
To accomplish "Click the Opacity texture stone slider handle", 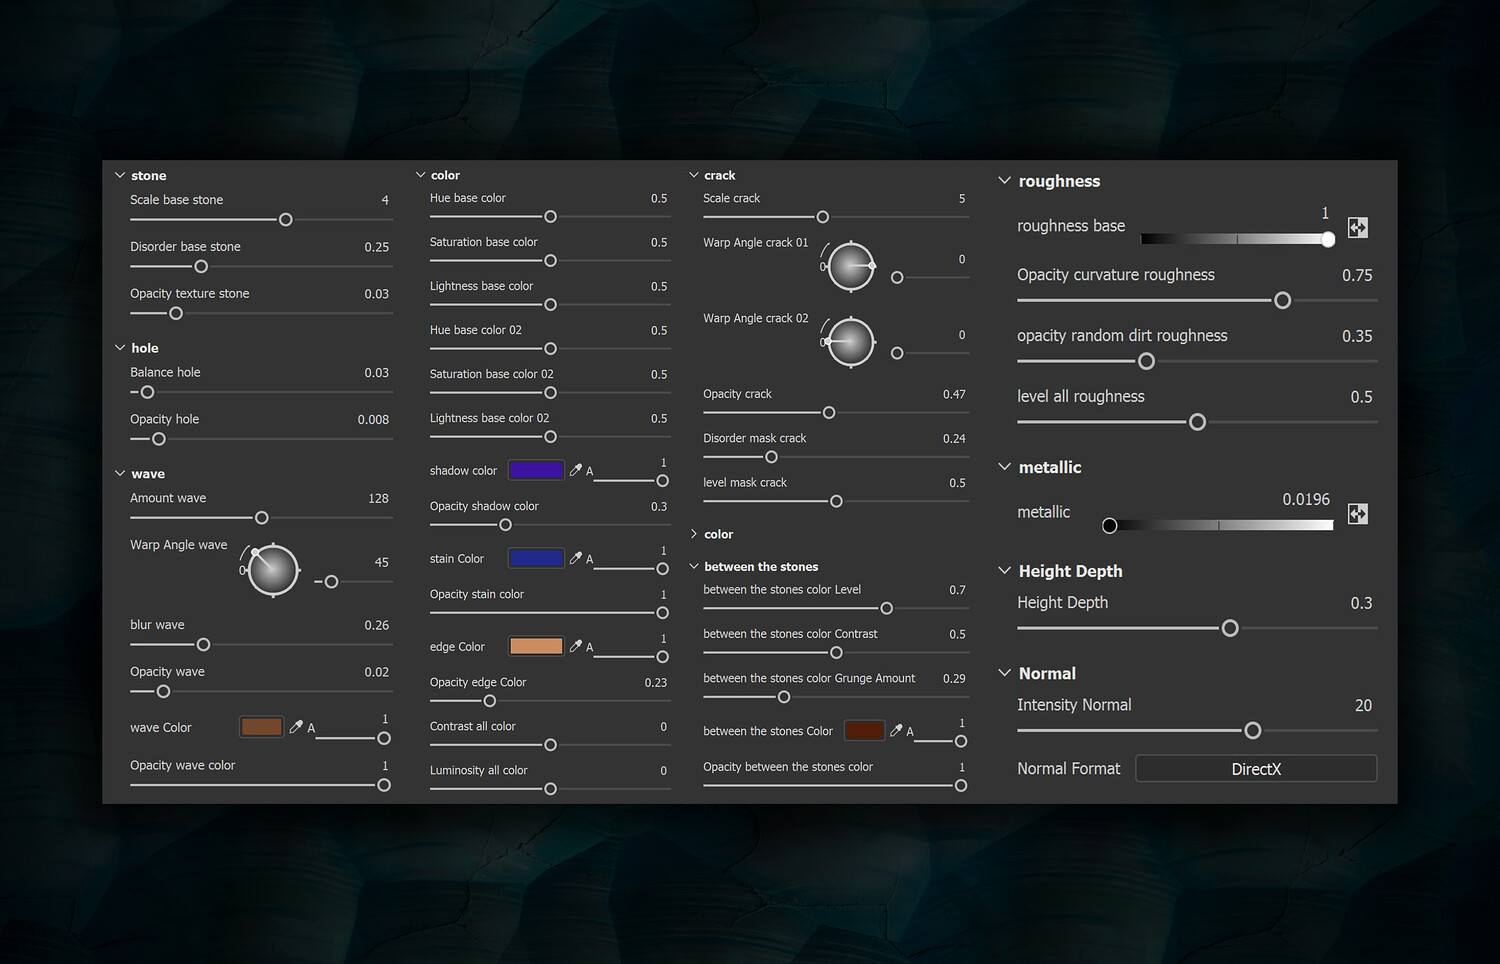I will click(176, 313).
